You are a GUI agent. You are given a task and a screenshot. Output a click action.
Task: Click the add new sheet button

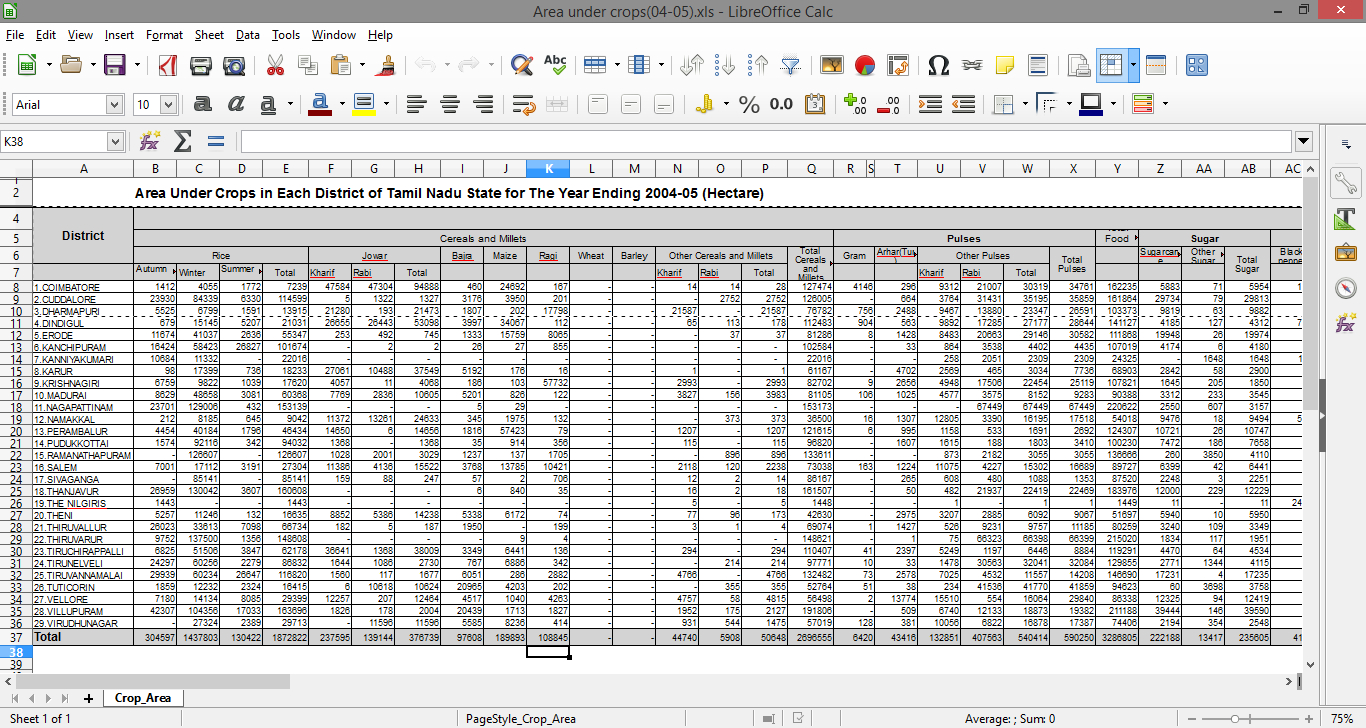pos(88,699)
